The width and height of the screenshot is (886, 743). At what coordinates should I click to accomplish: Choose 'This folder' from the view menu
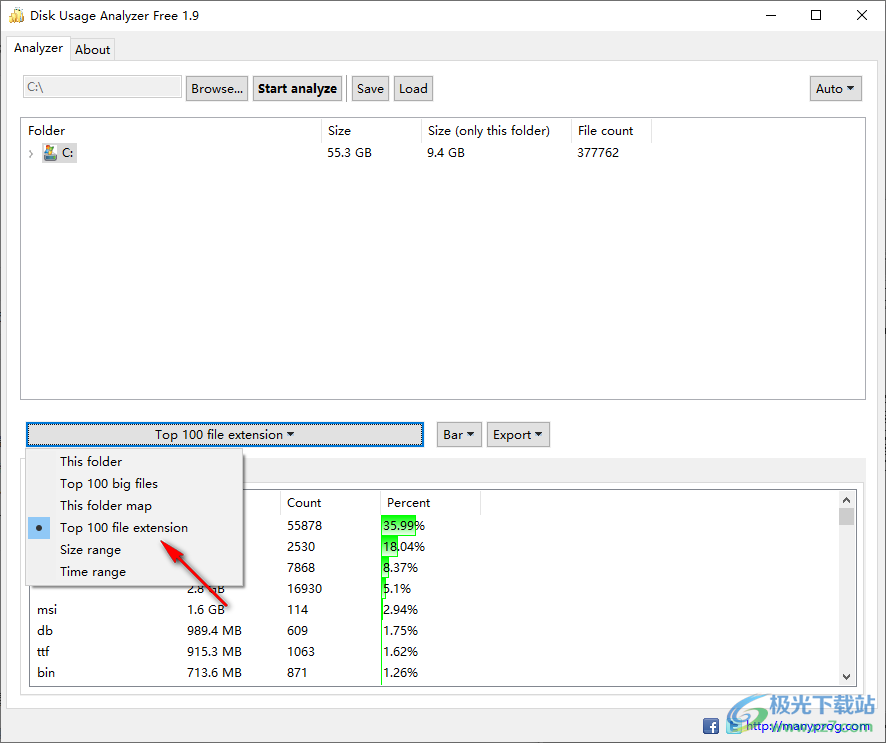(x=135, y=462)
